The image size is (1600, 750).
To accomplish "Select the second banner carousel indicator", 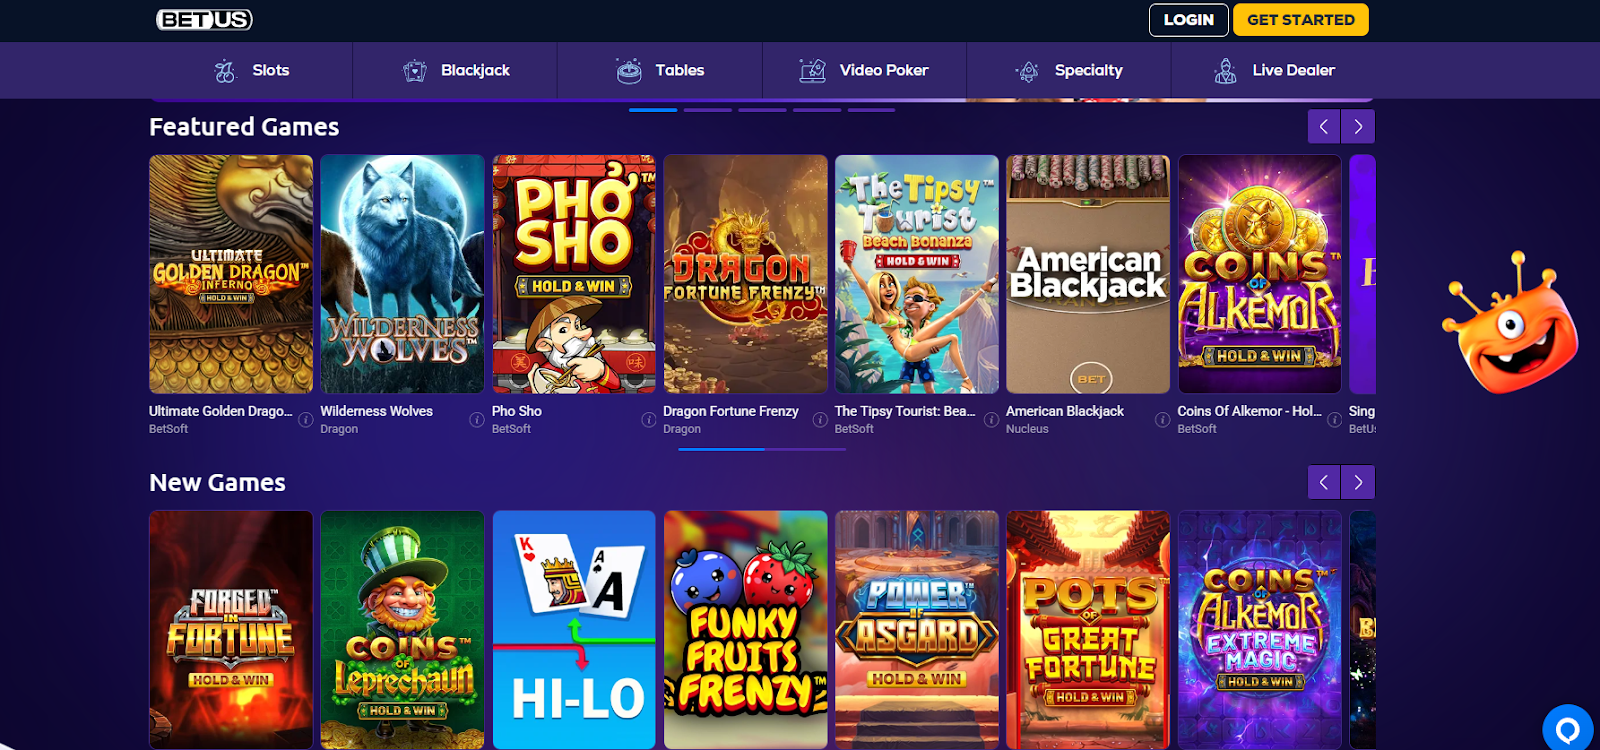I will coord(708,109).
